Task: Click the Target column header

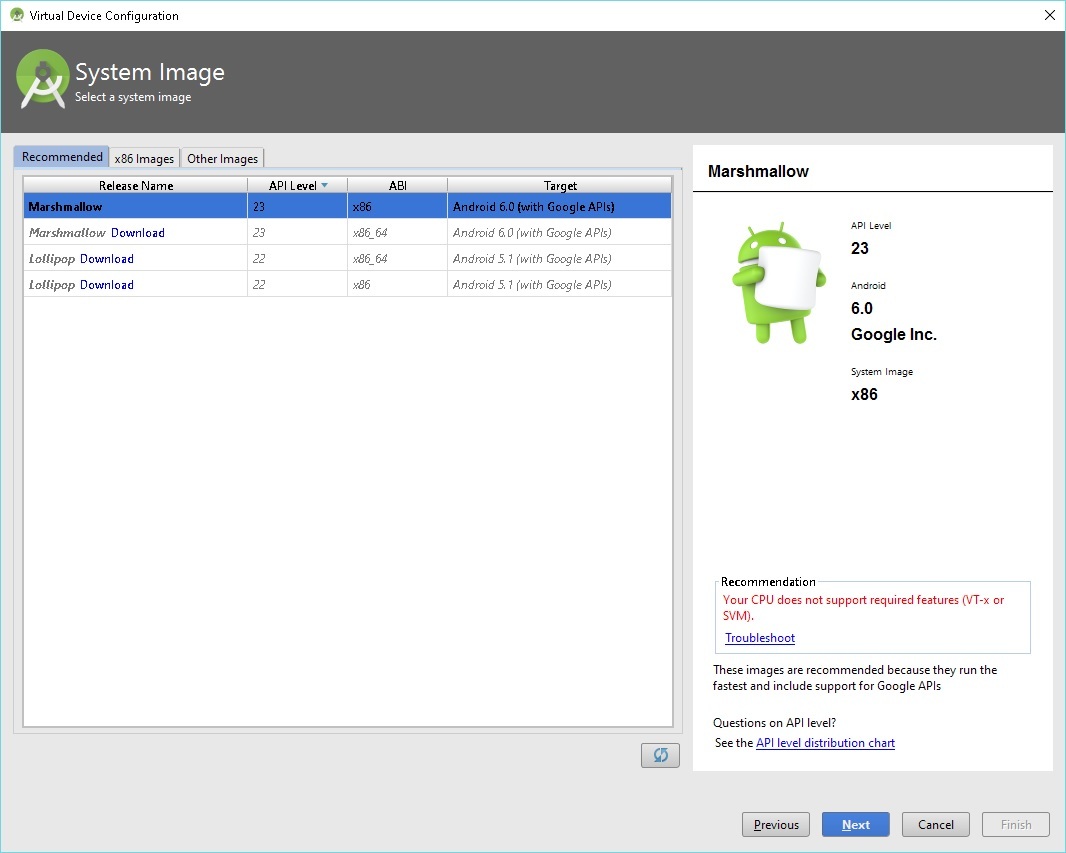Action: point(560,186)
